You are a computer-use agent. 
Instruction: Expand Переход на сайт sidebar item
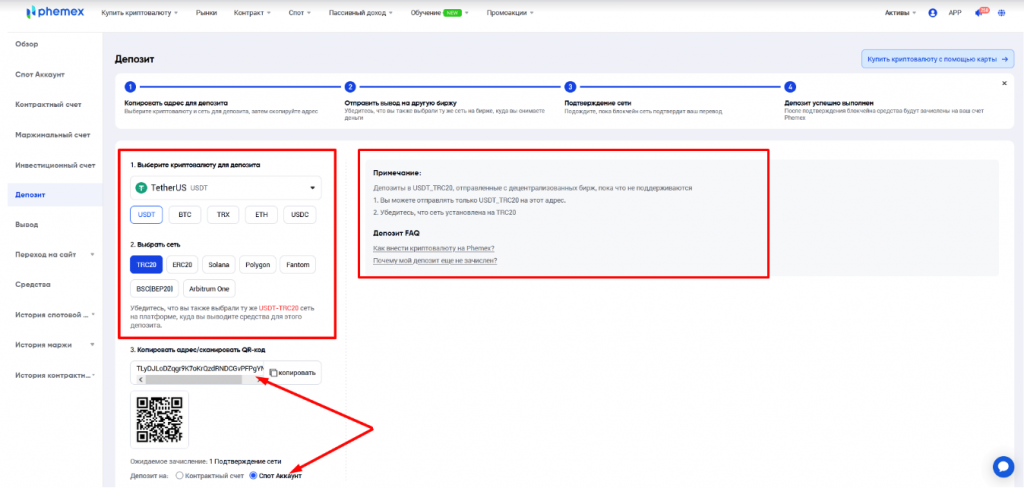[55, 254]
